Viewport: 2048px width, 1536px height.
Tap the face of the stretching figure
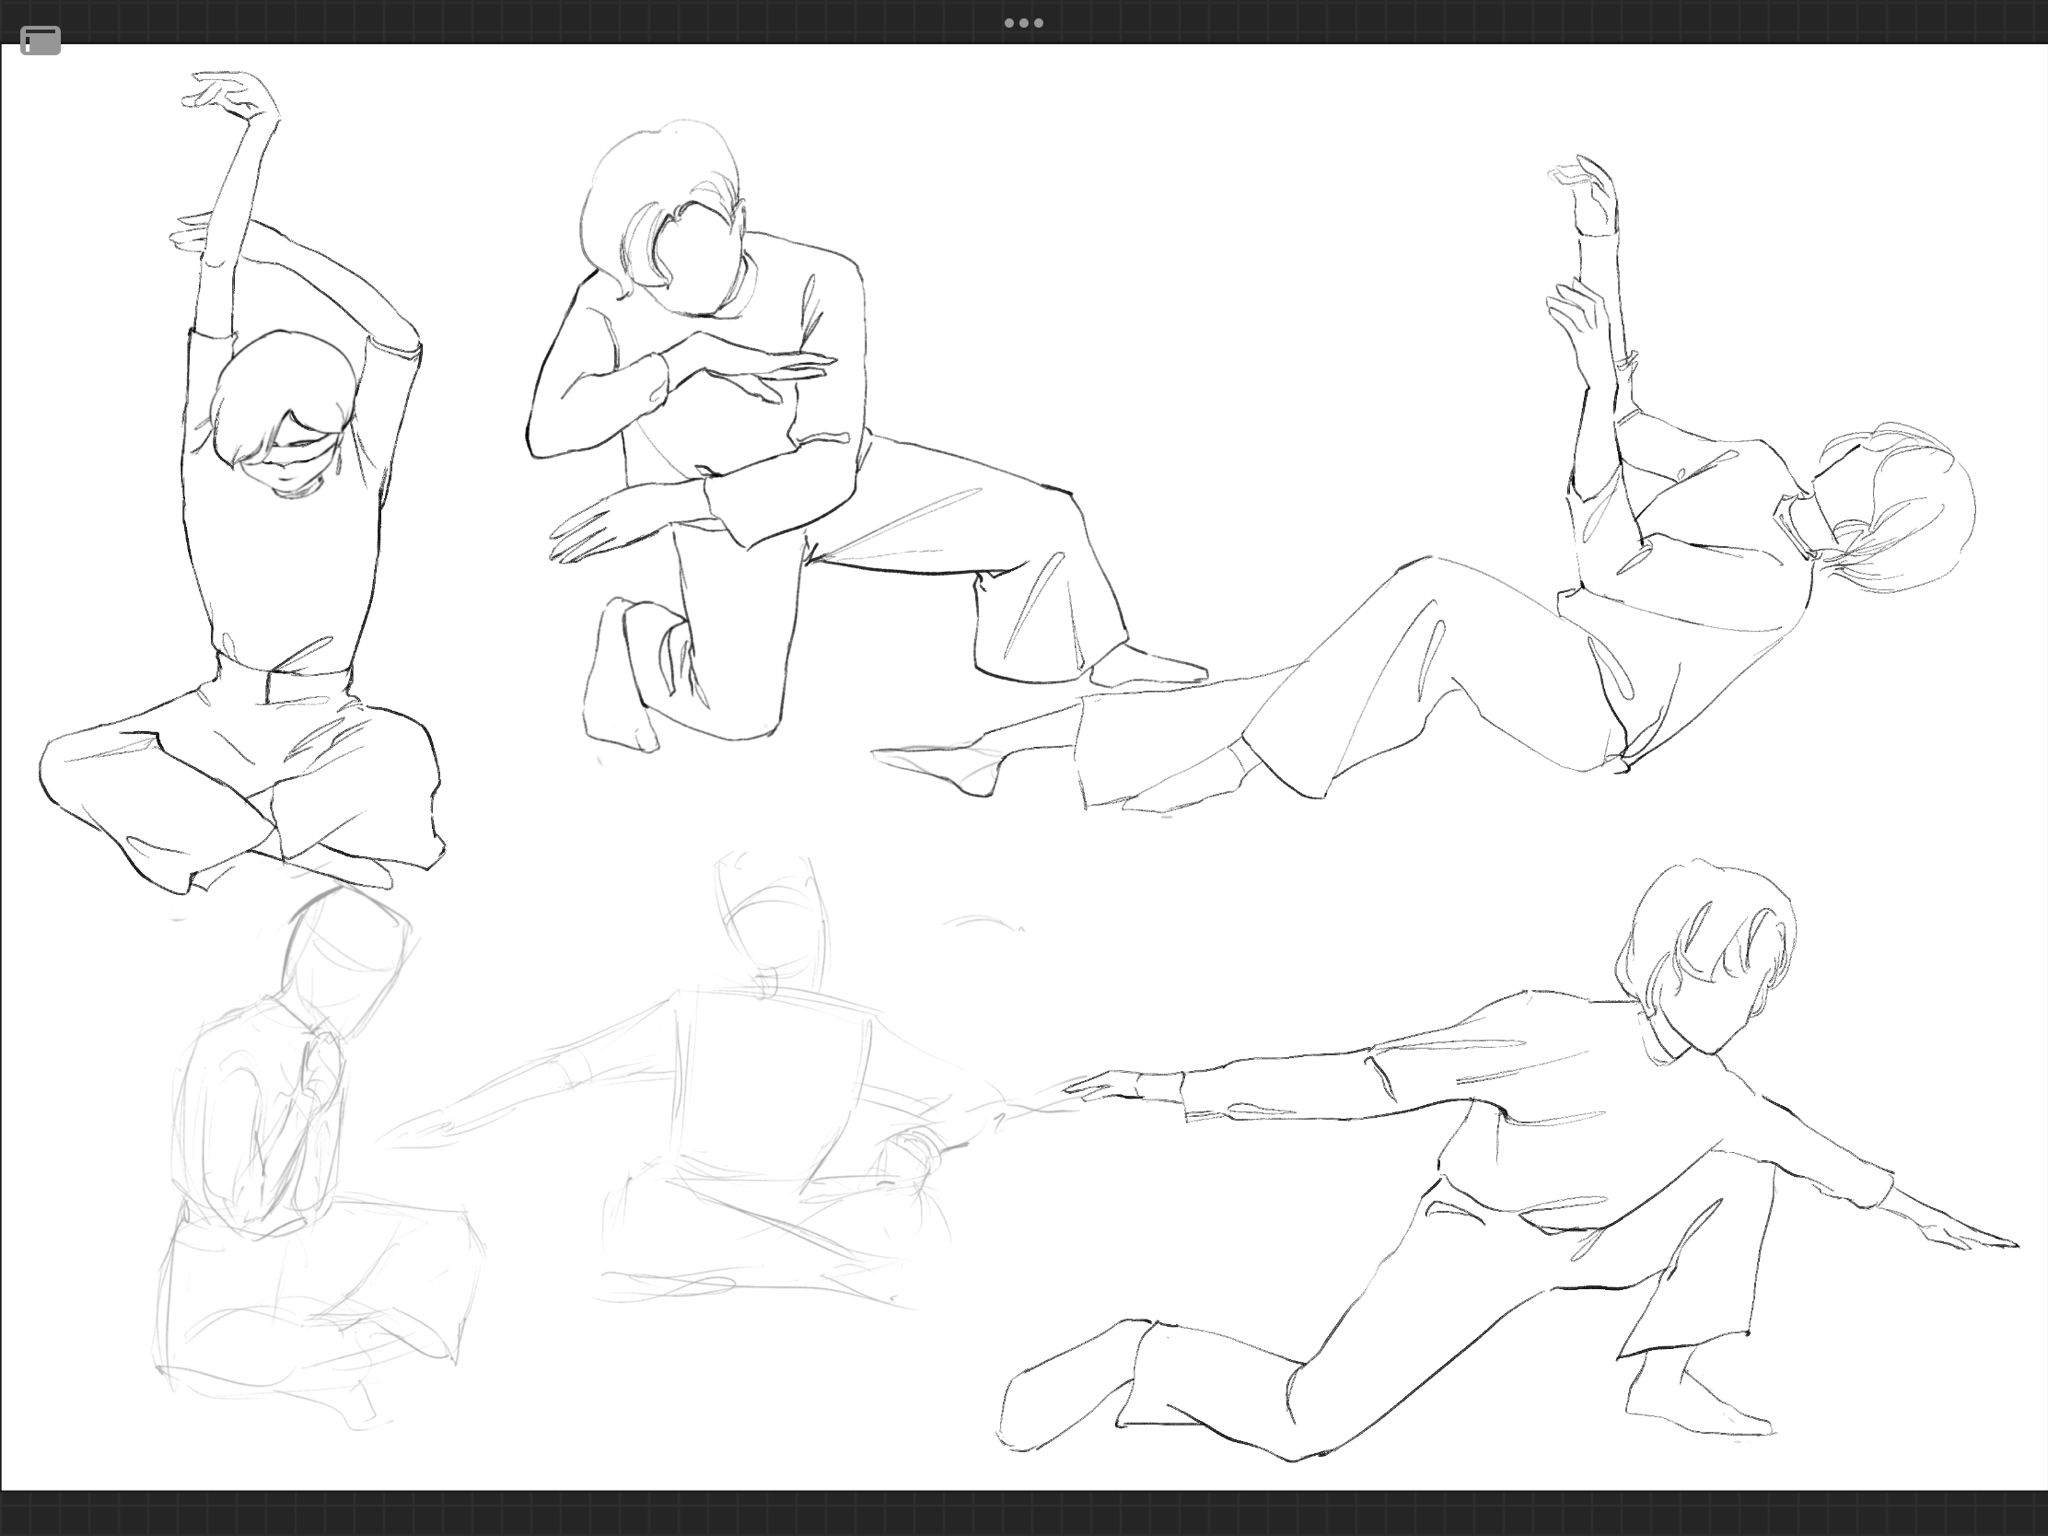pyautogui.click(x=290, y=460)
